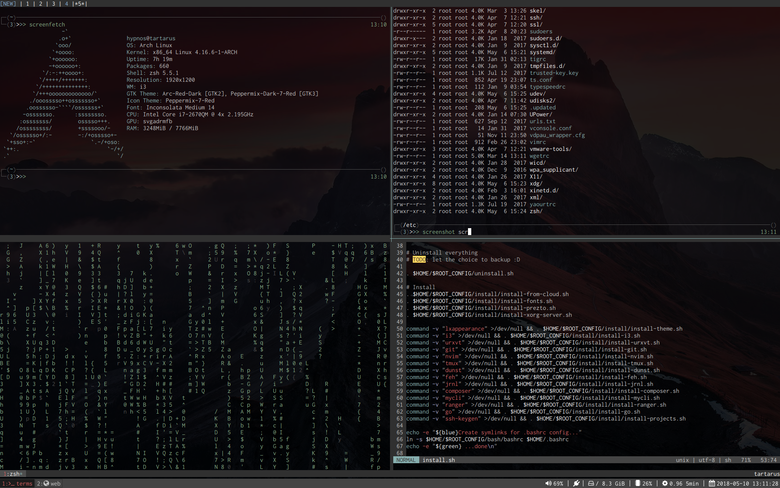Click the install.sh filename in vim statusline
This screenshot has width=780, height=488.
point(439,460)
